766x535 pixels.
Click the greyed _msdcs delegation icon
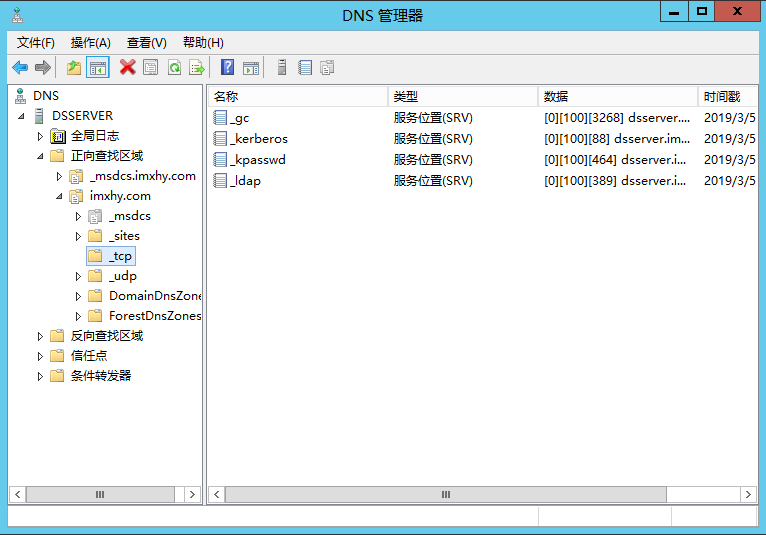(x=95, y=216)
